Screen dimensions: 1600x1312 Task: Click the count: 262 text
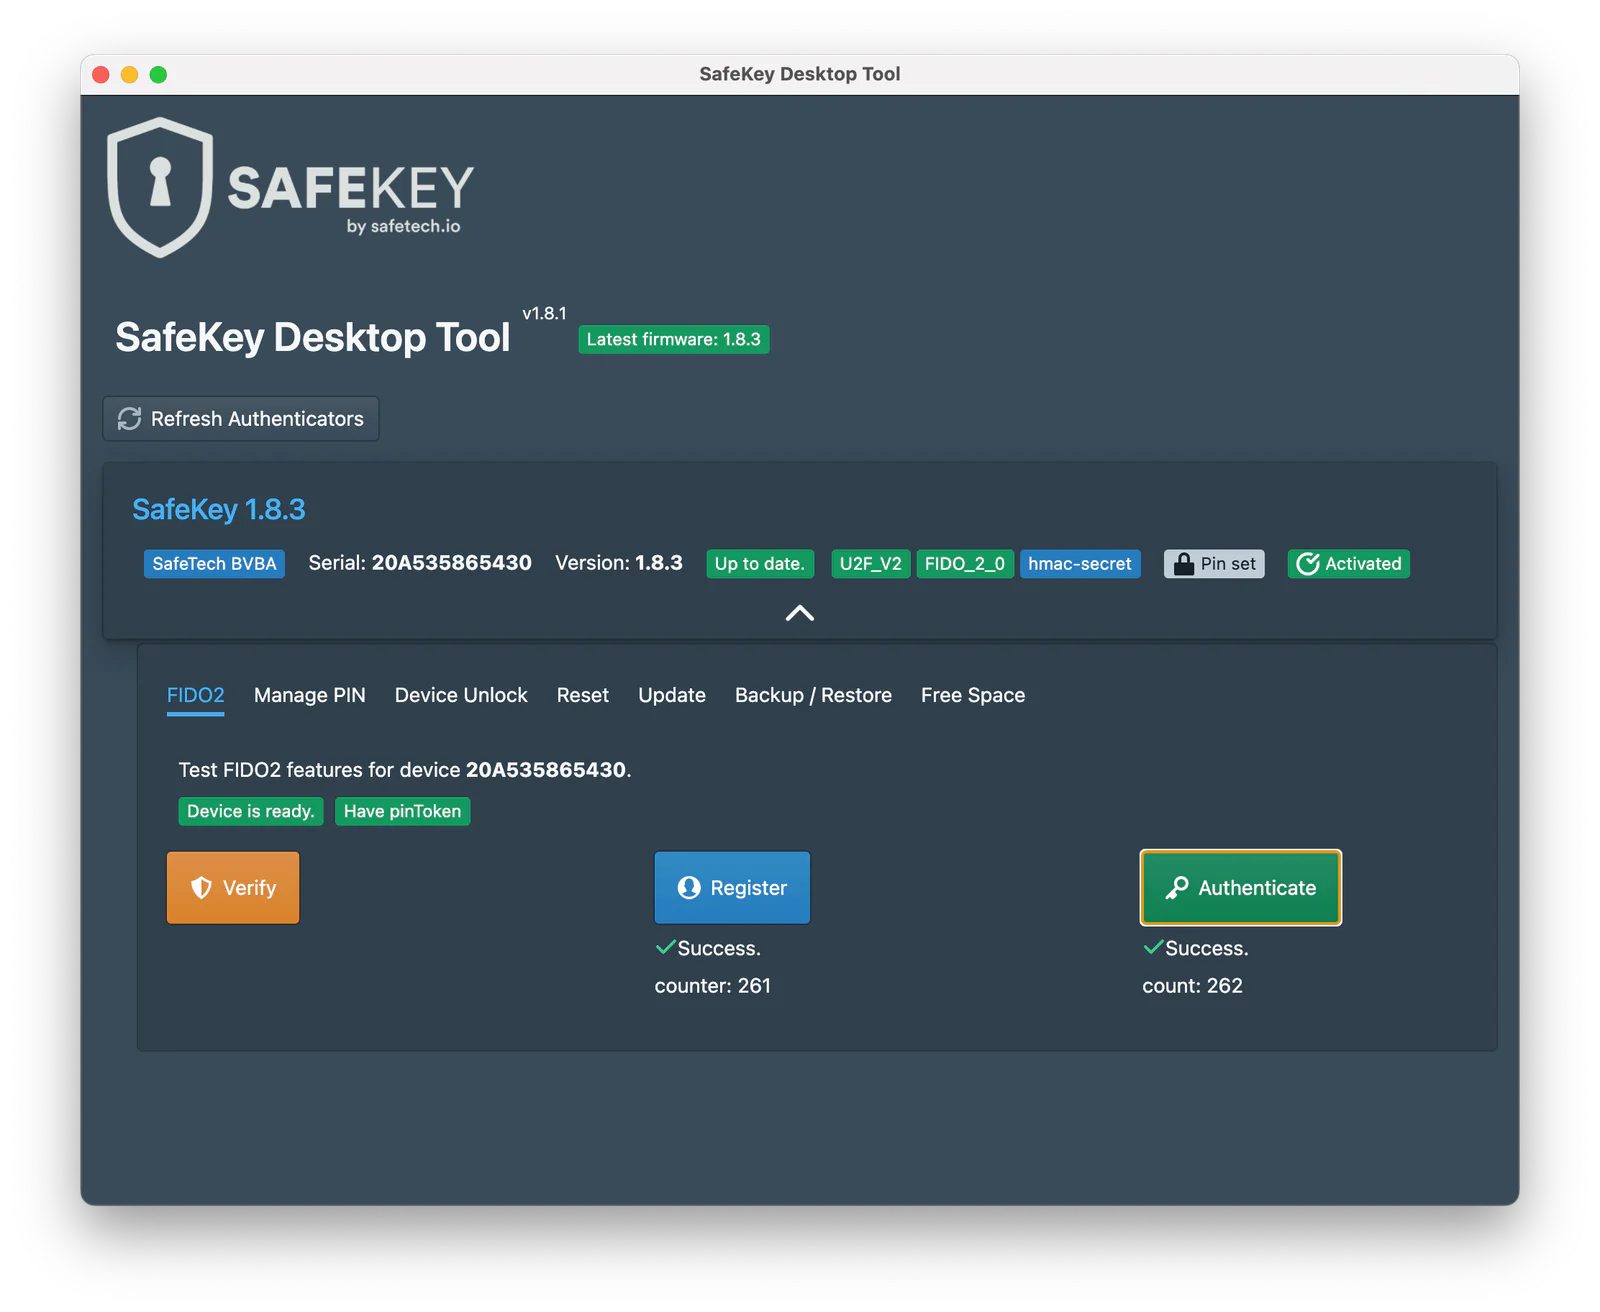[x=1193, y=986]
